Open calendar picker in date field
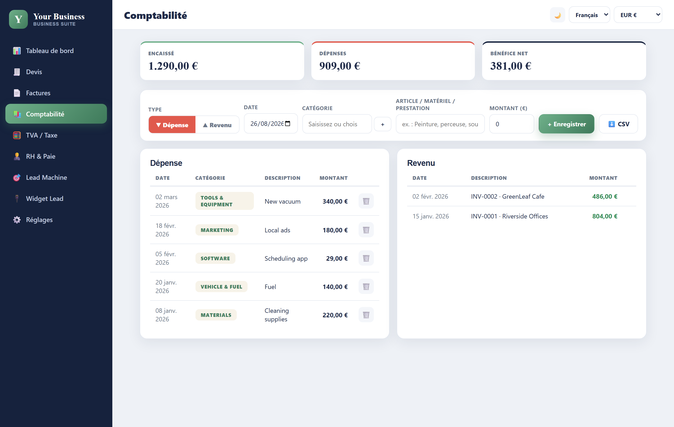The image size is (674, 427). (x=288, y=124)
